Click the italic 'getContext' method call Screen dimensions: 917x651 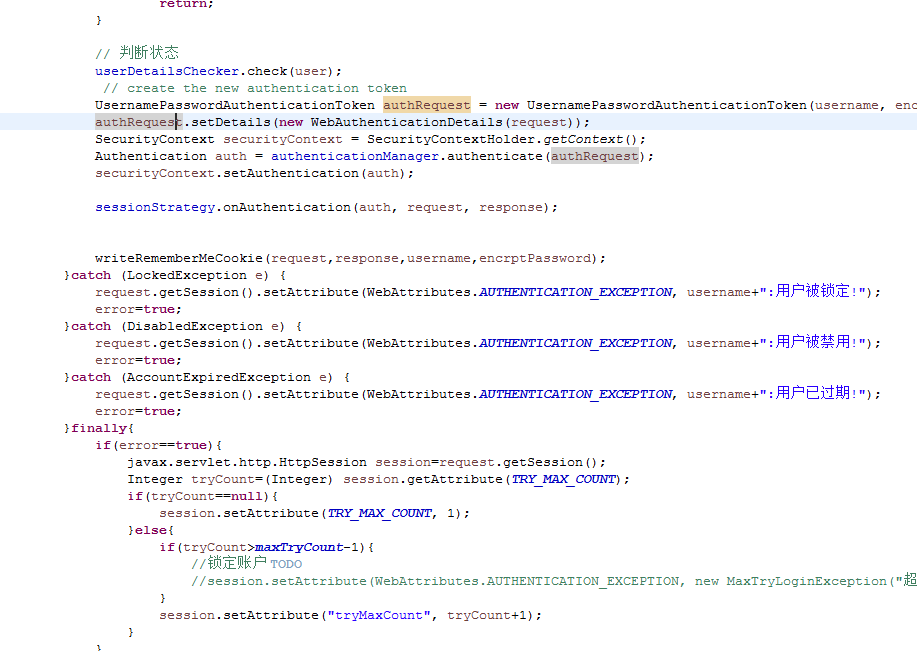pyautogui.click(x=583, y=139)
